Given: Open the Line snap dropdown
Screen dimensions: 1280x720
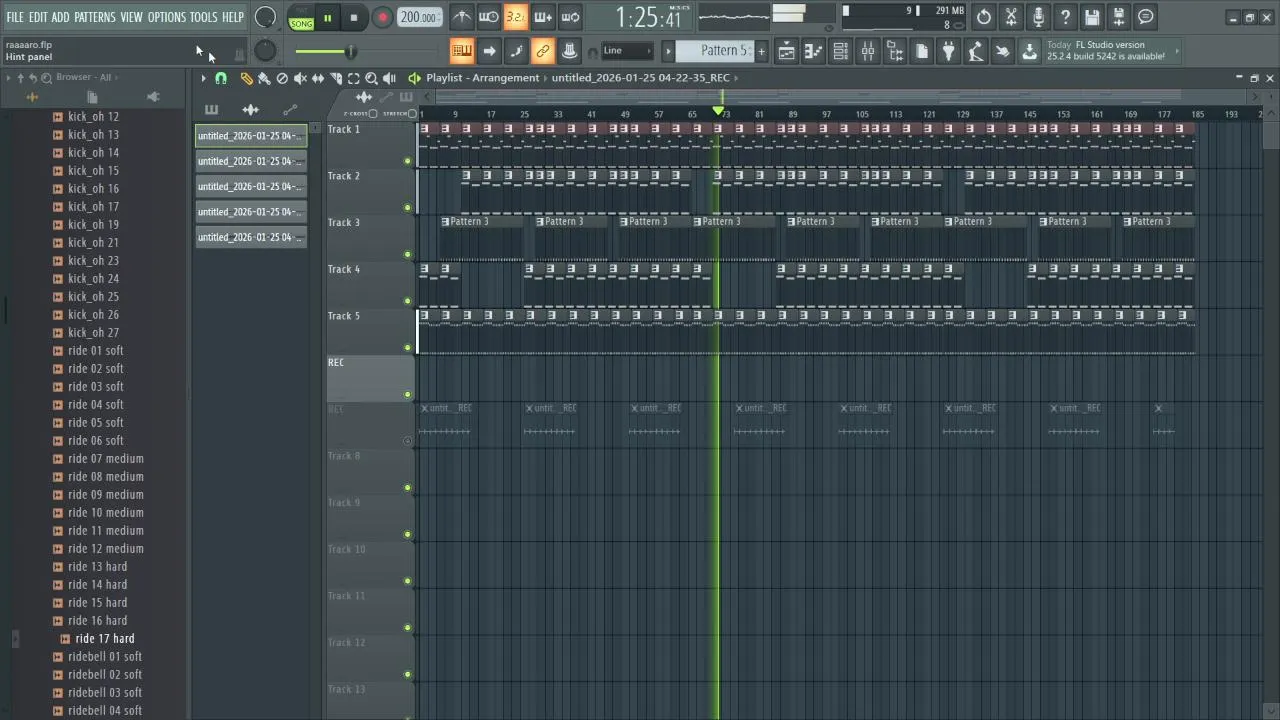Looking at the screenshot, I should pos(627,51).
